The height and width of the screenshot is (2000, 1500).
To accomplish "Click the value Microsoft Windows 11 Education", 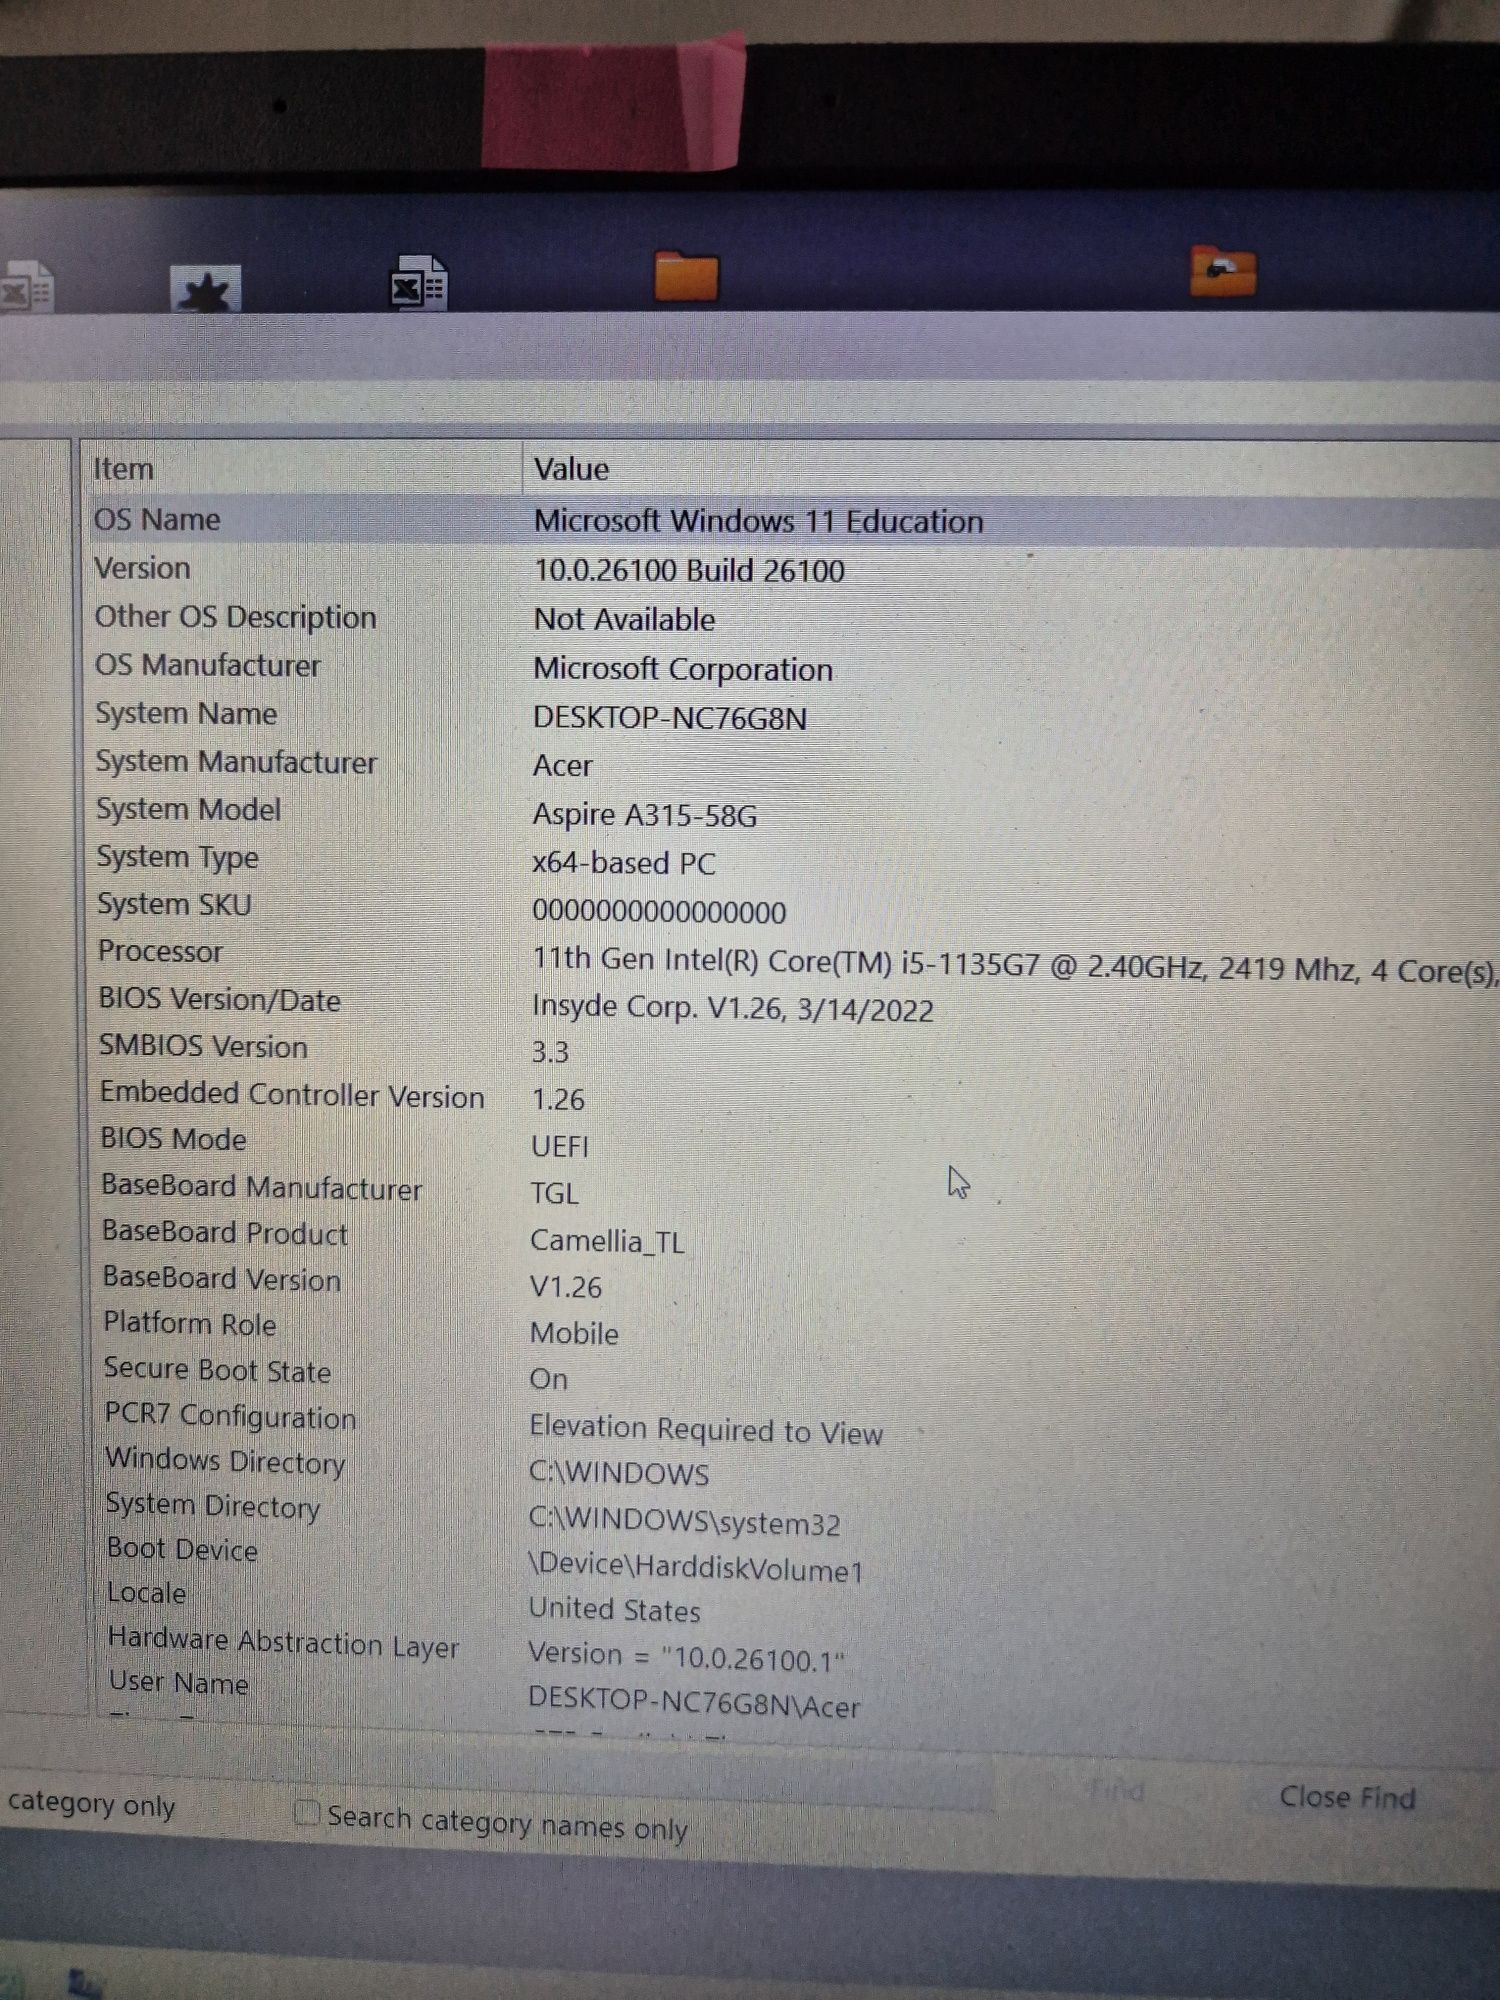I will [759, 521].
